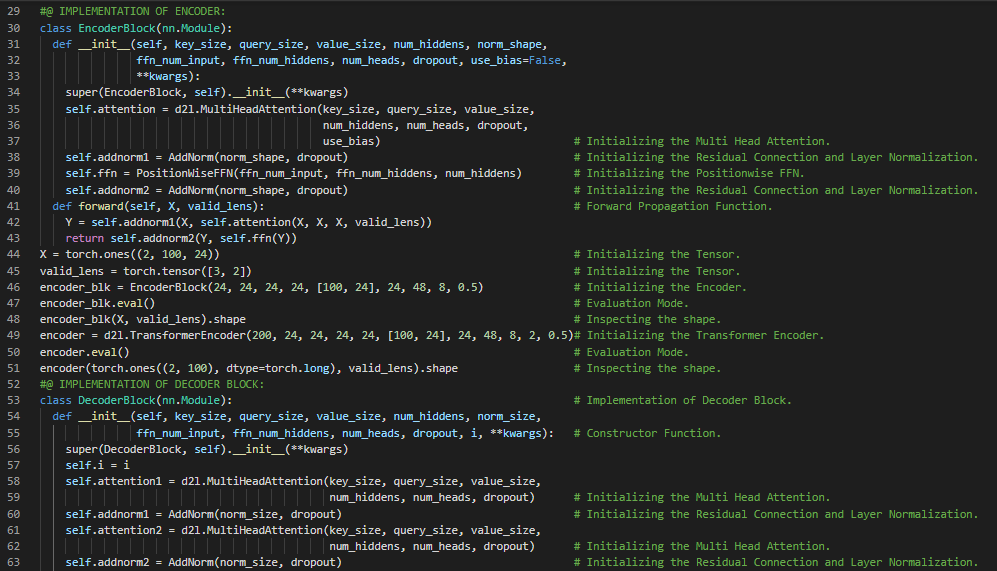Click the 'return' keyword on line 43
The height and width of the screenshot is (571, 997).
84,238
